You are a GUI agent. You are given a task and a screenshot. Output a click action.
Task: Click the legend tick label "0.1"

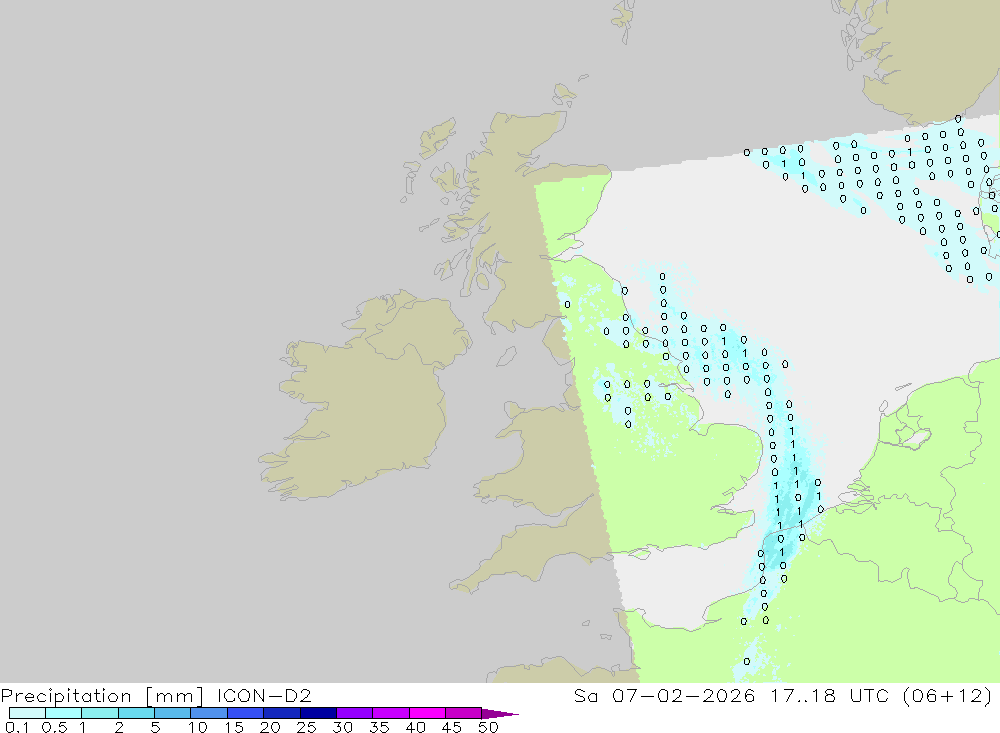(x=17, y=727)
